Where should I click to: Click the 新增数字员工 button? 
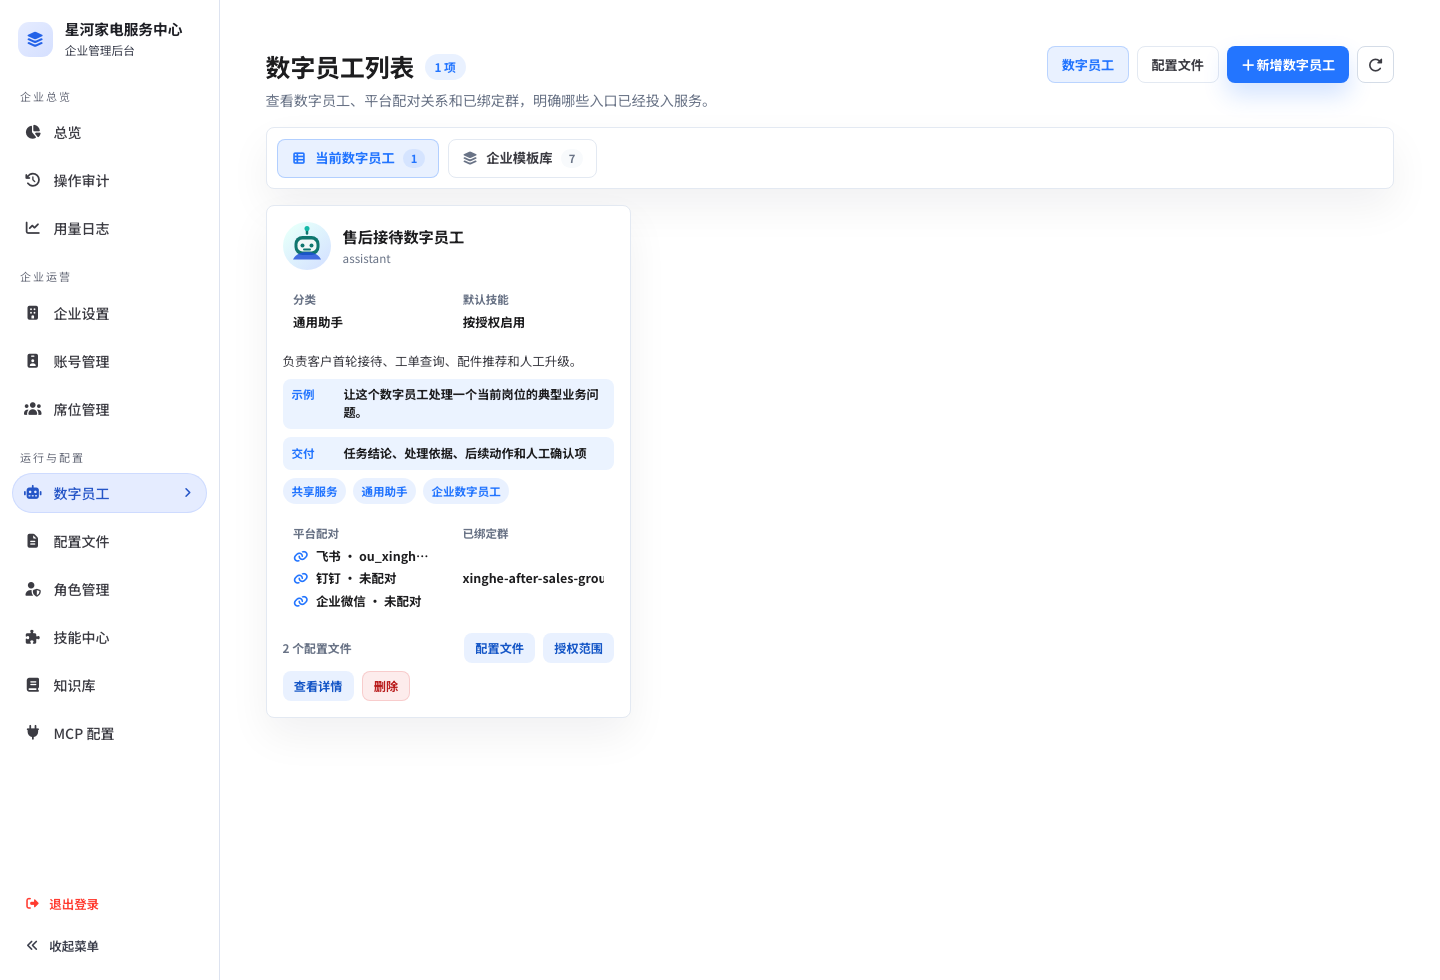point(1288,65)
